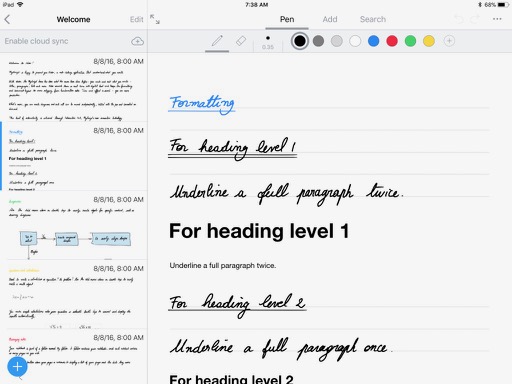Choose the red ink color
The height and width of the screenshot is (384, 512).
392,41
